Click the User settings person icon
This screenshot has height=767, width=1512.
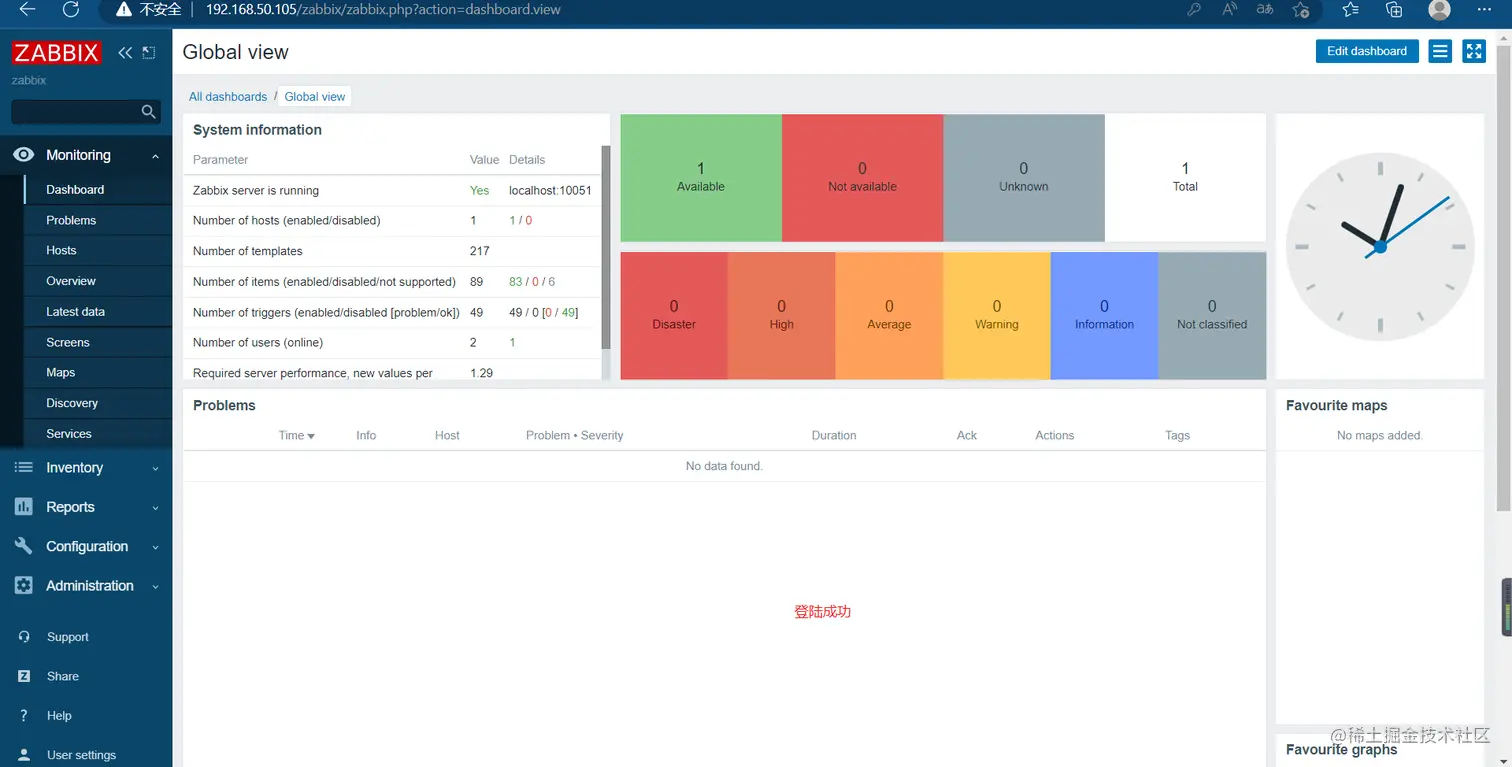24,755
